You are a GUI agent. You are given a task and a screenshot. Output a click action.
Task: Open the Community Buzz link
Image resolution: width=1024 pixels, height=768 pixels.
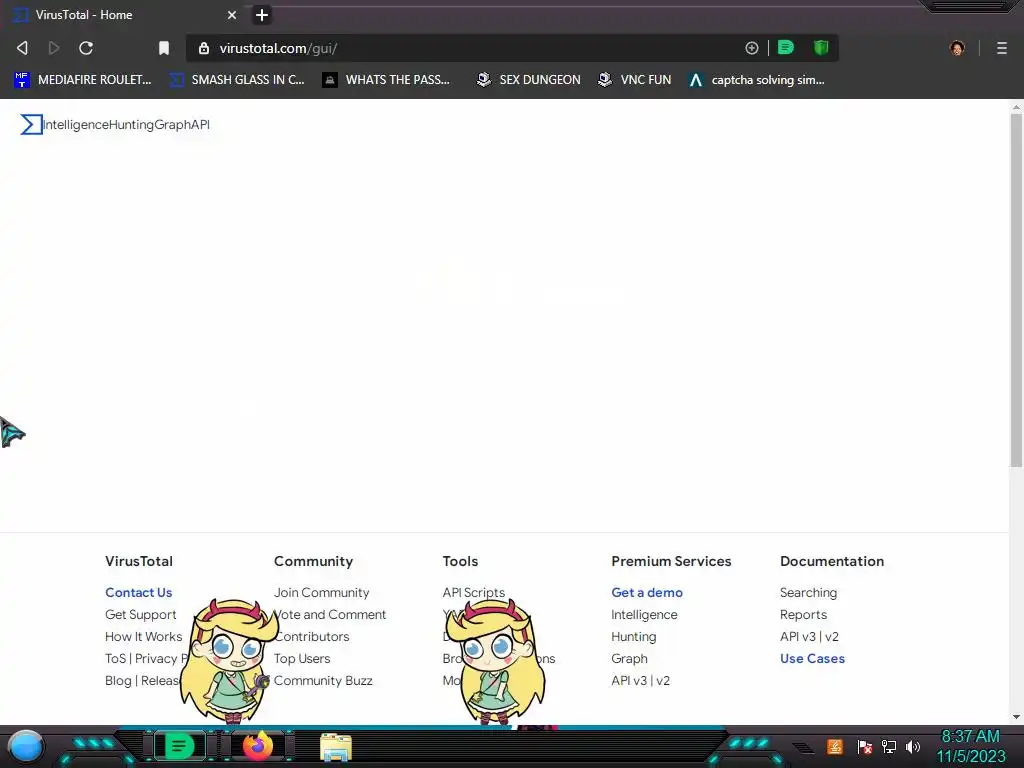[x=323, y=680]
